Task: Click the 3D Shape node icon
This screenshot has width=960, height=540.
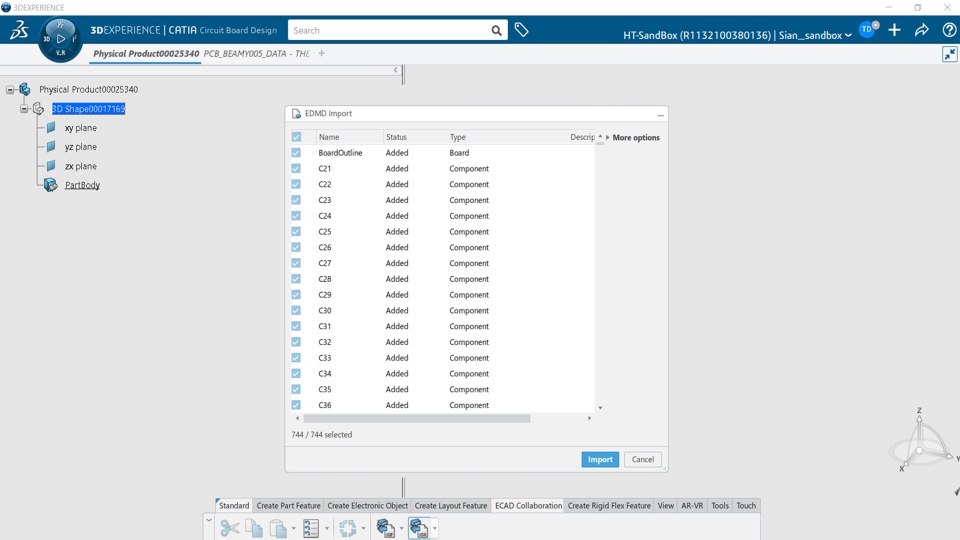Action: click(x=38, y=109)
